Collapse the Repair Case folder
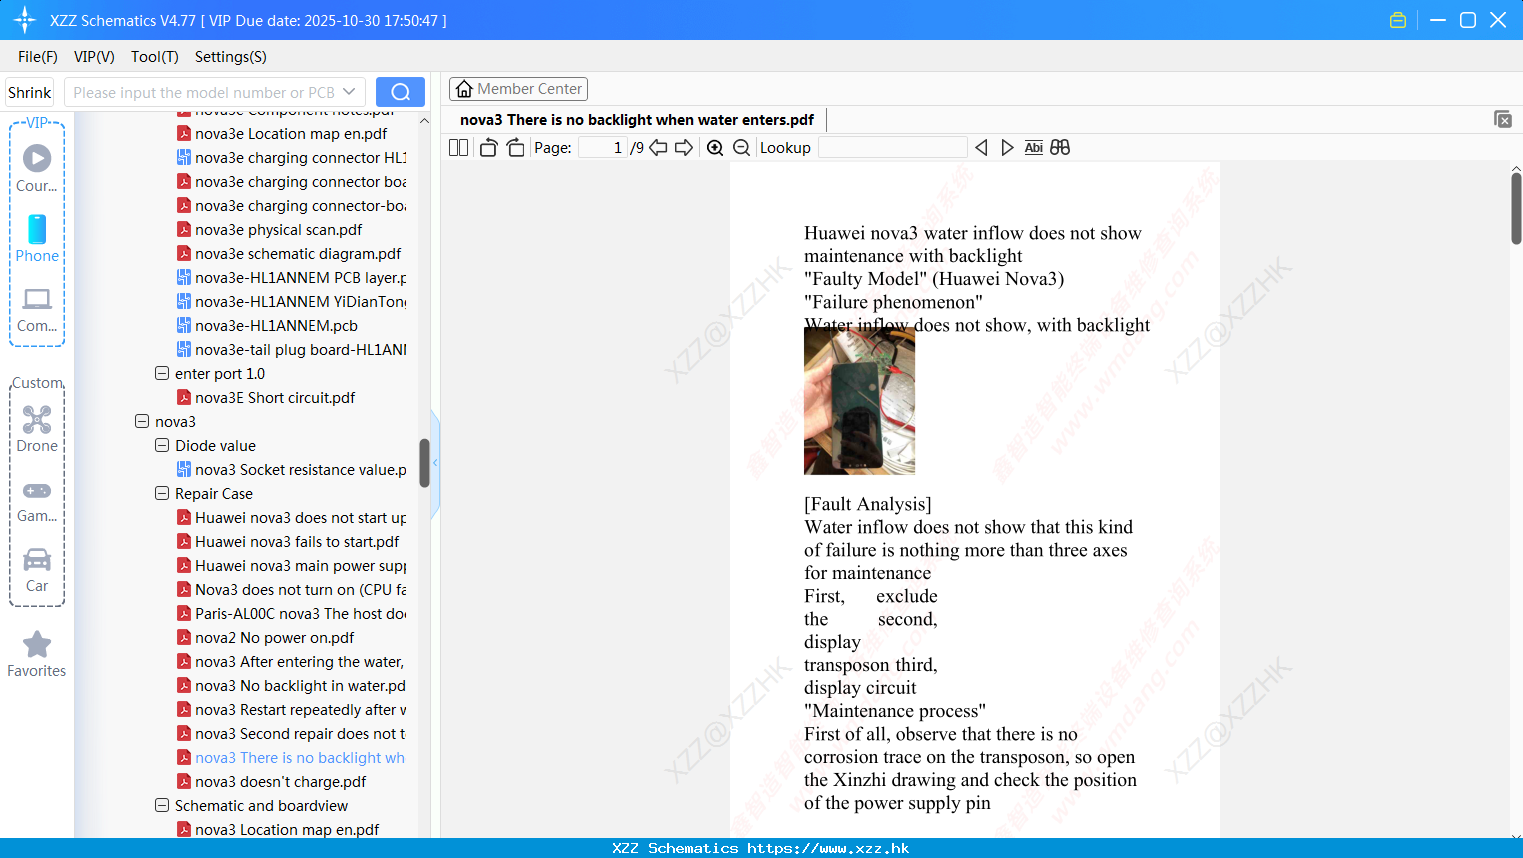Image resolution: width=1523 pixels, height=858 pixels. click(x=162, y=494)
